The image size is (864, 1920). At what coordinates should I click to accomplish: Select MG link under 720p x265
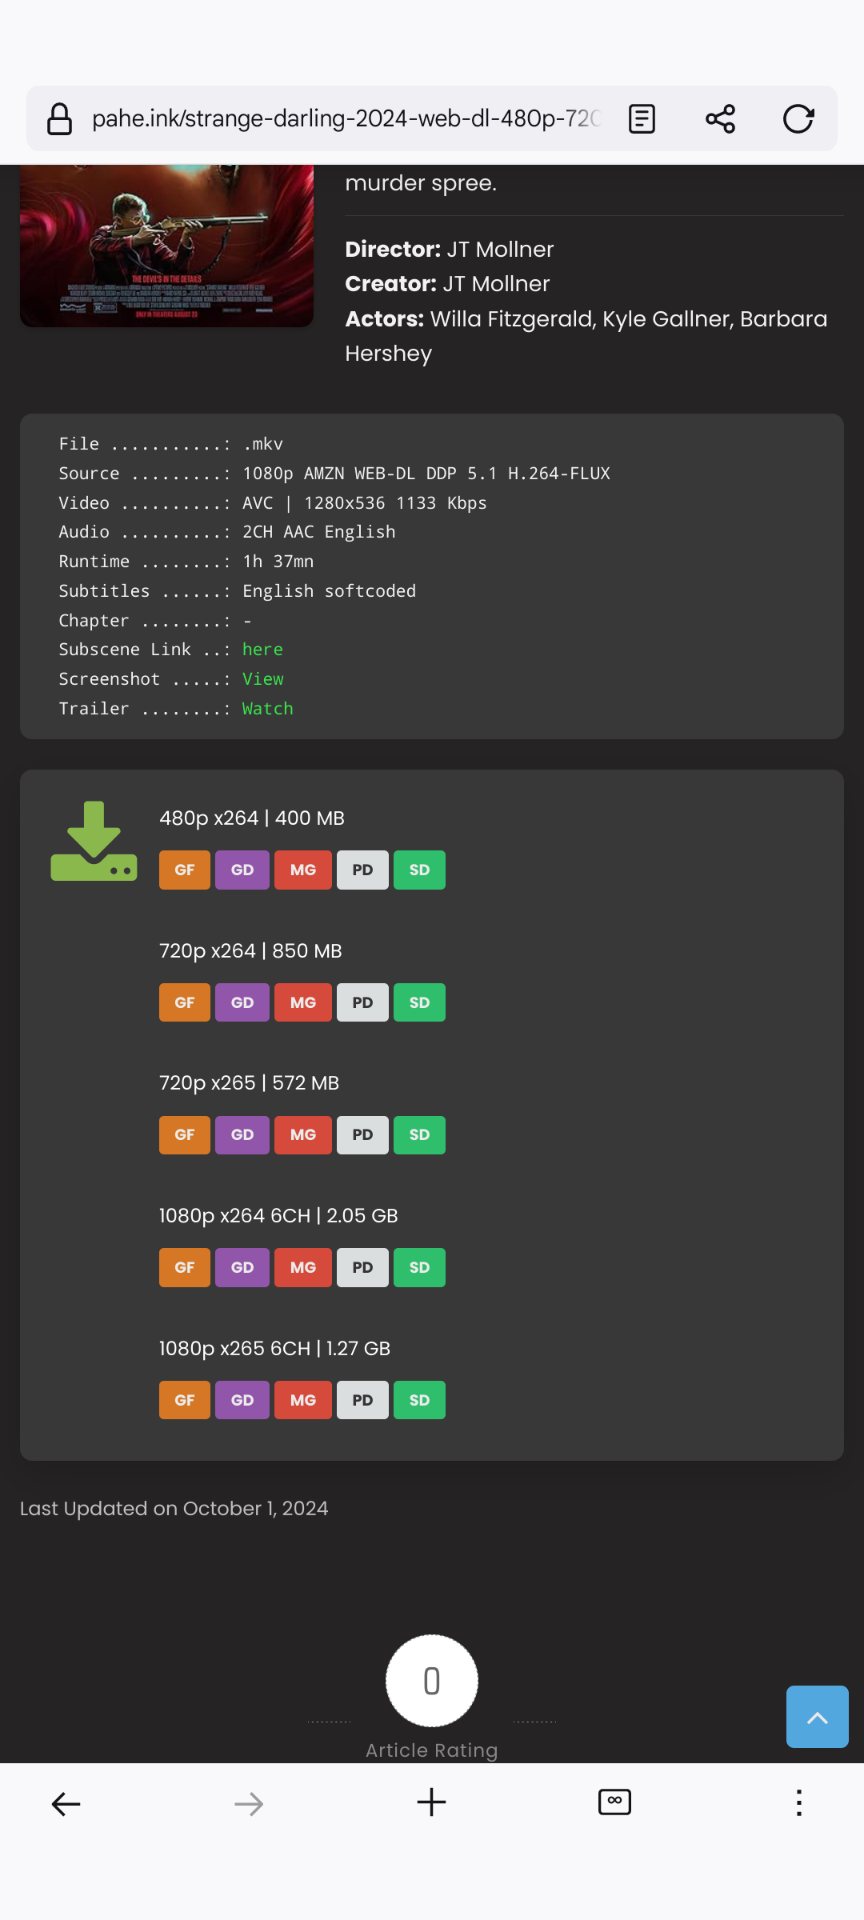302,1134
